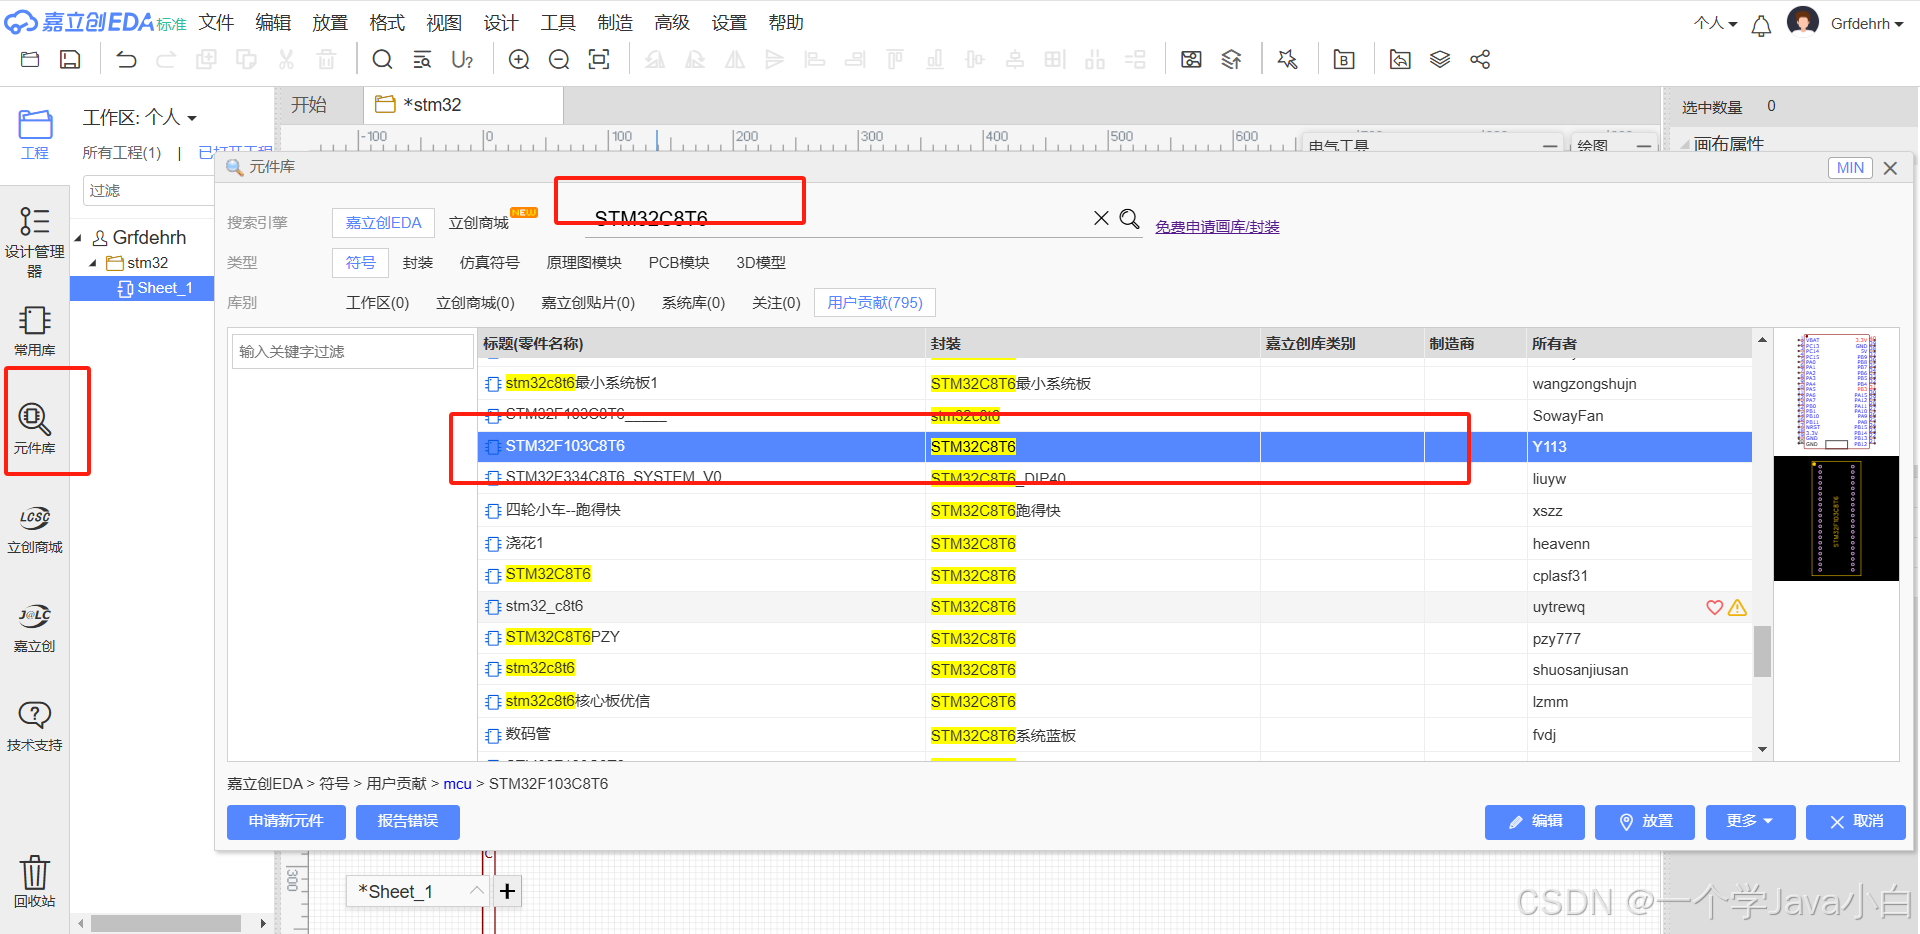Switch to the 封装 type tab
1920x934 pixels.
418,262
